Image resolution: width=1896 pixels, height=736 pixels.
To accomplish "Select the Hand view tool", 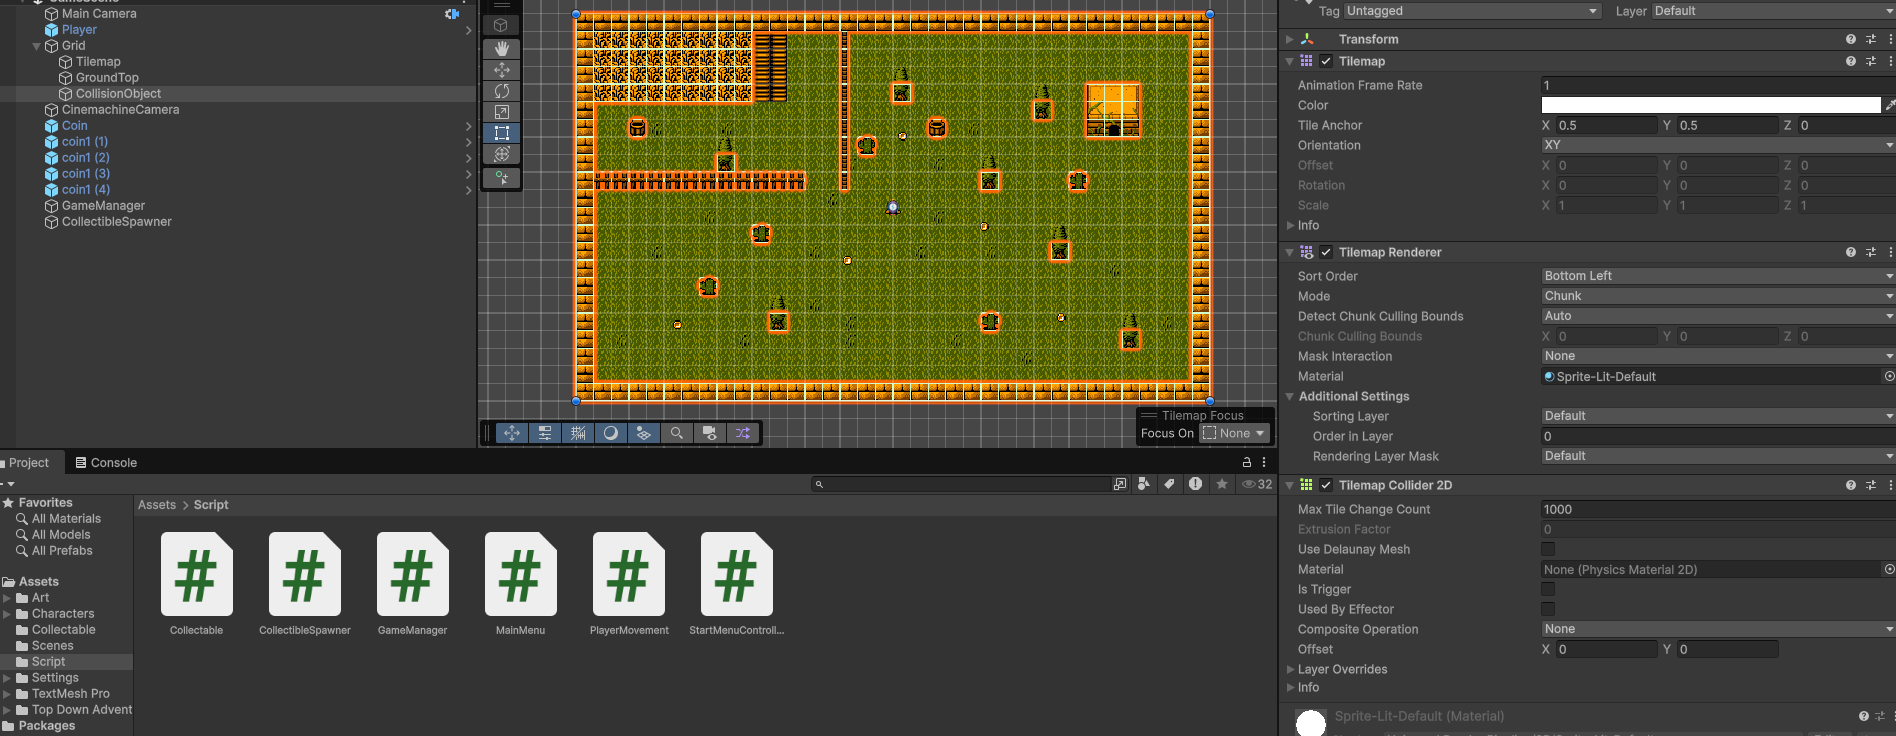I will tap(501, 48).
